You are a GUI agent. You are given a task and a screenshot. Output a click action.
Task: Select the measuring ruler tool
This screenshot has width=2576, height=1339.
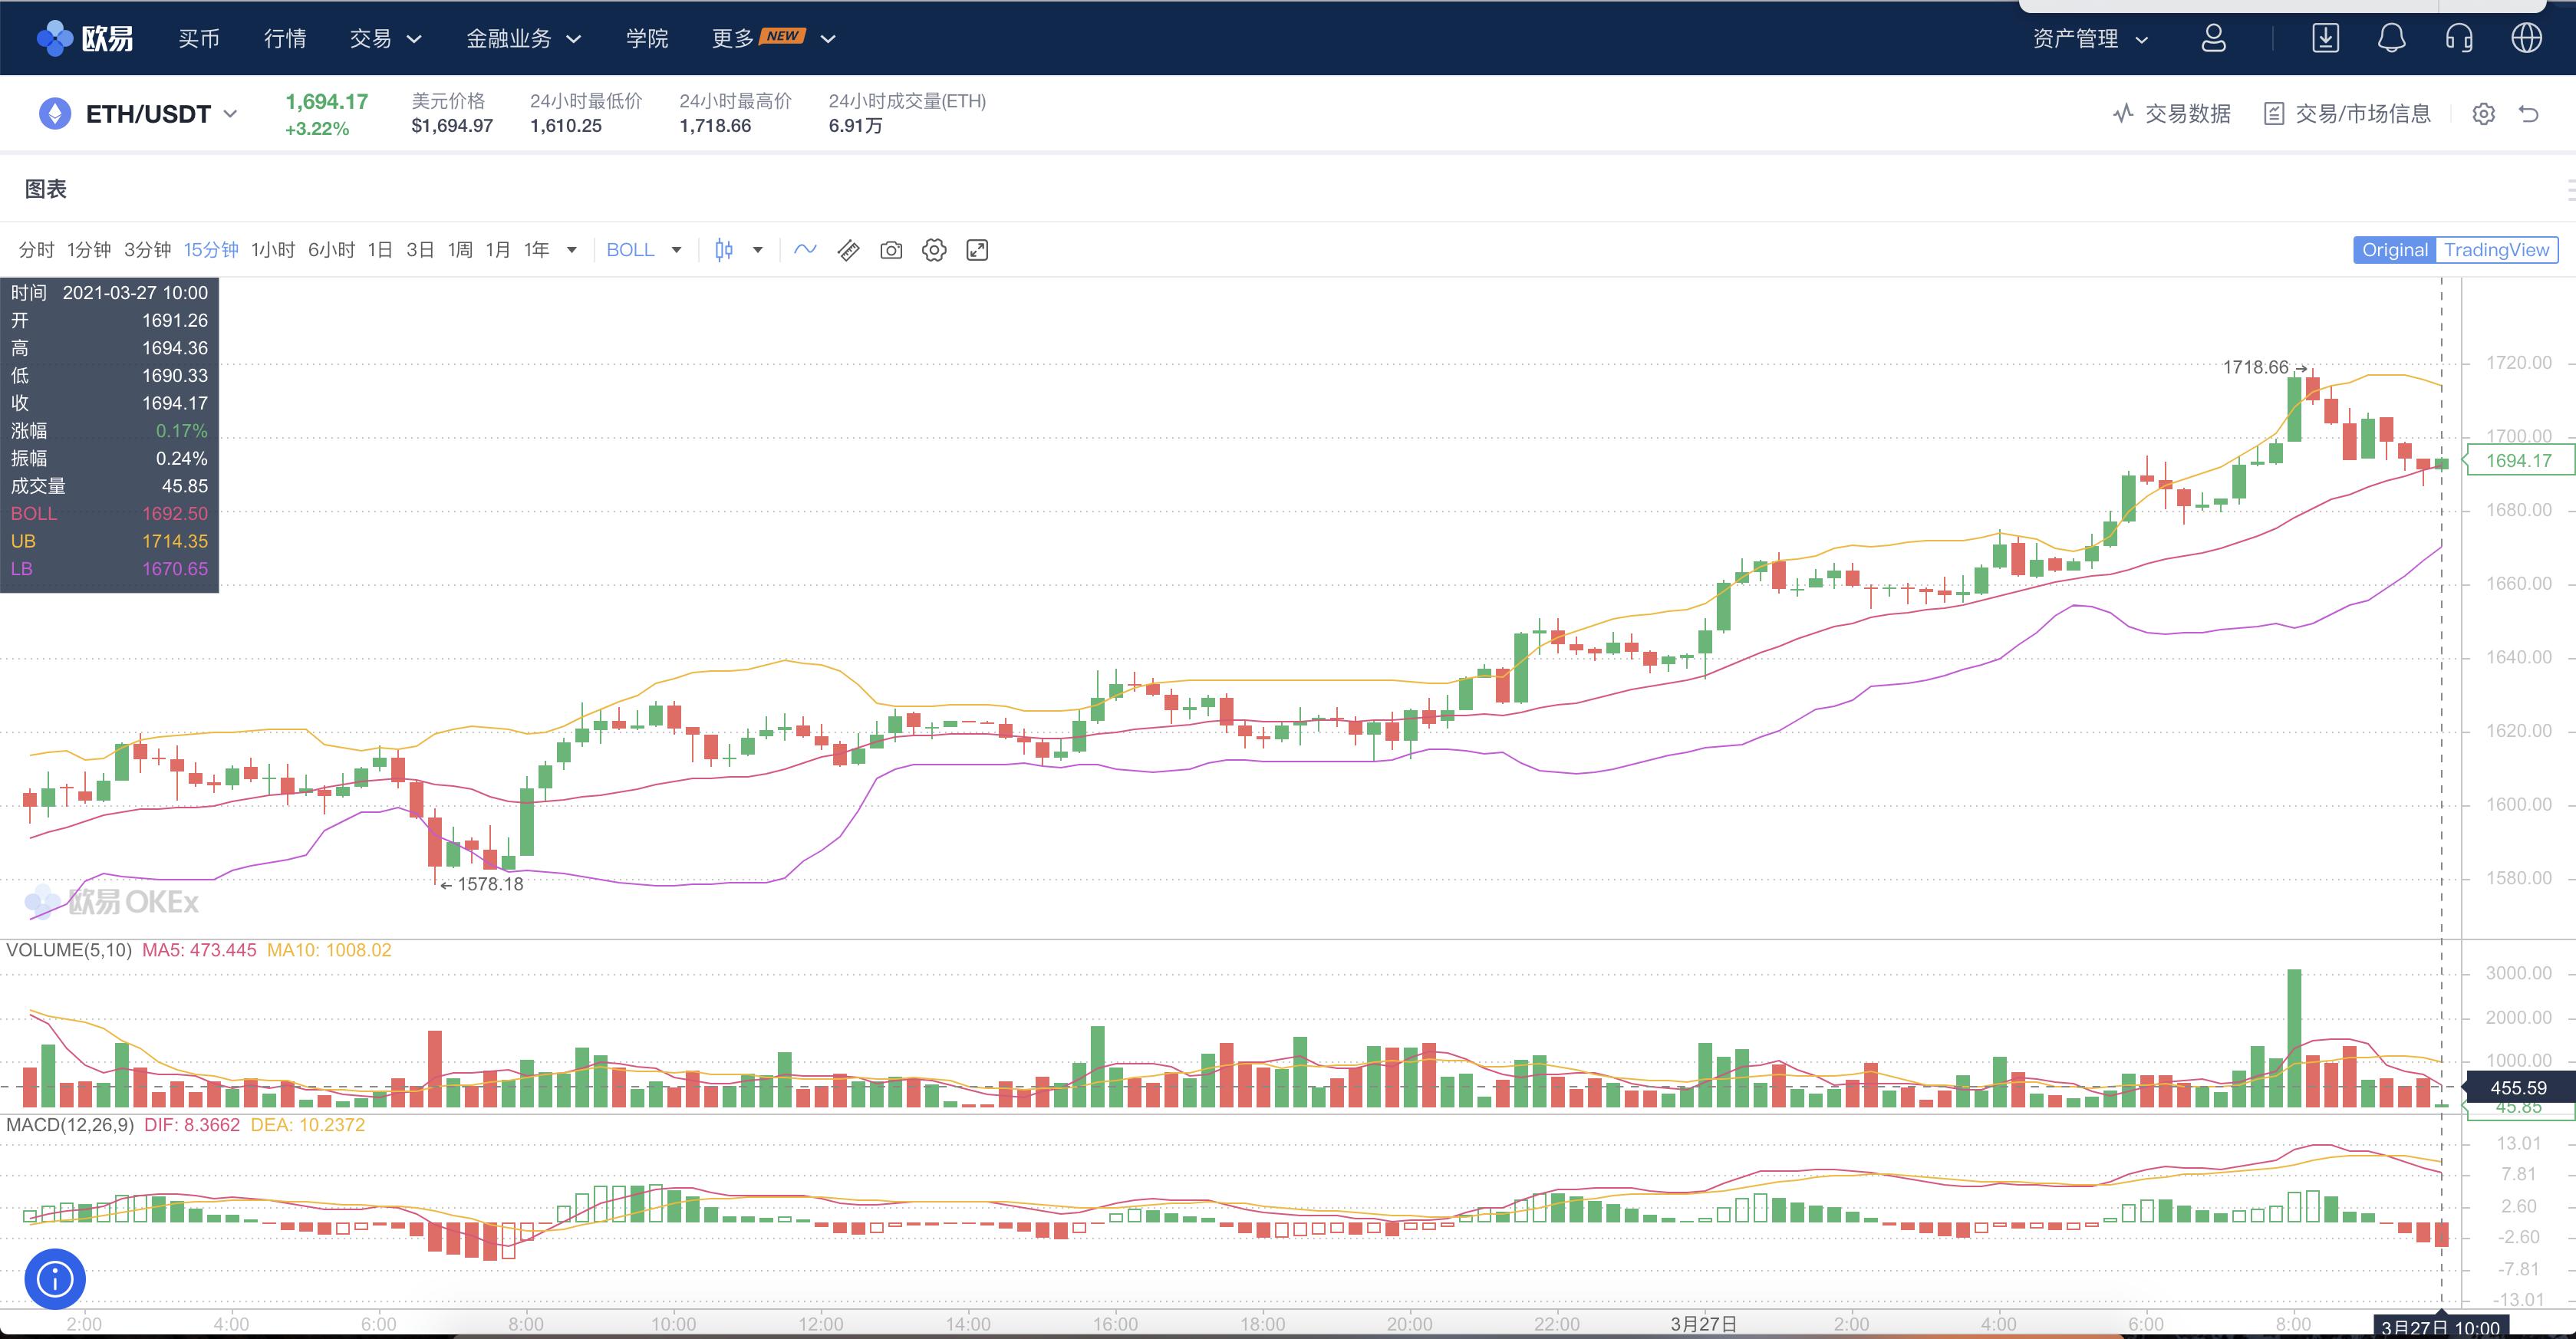[x=848, y=250]
